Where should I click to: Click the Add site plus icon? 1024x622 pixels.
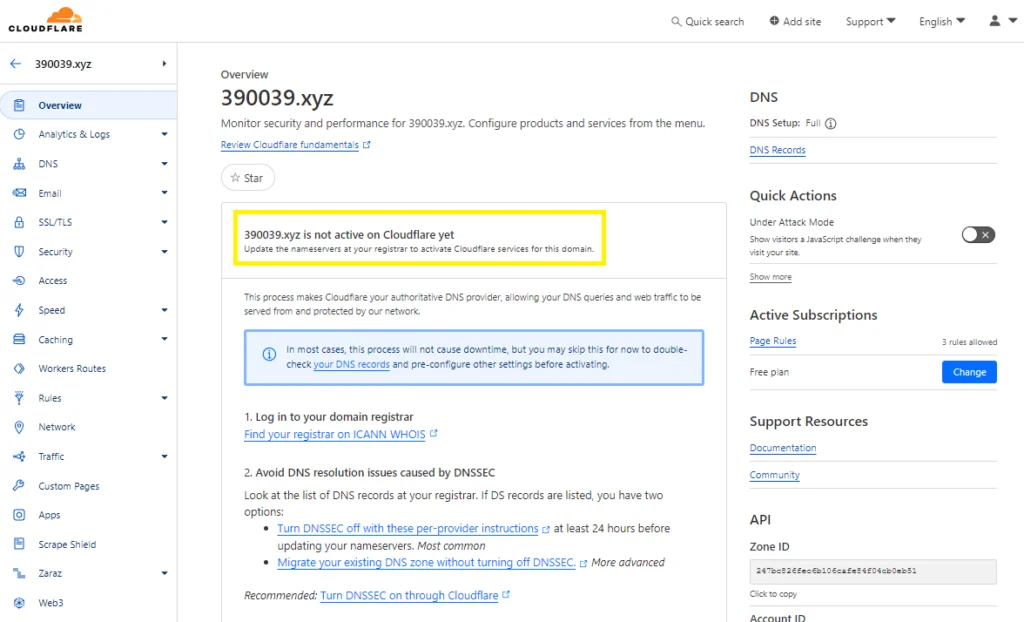click(774, 21)
